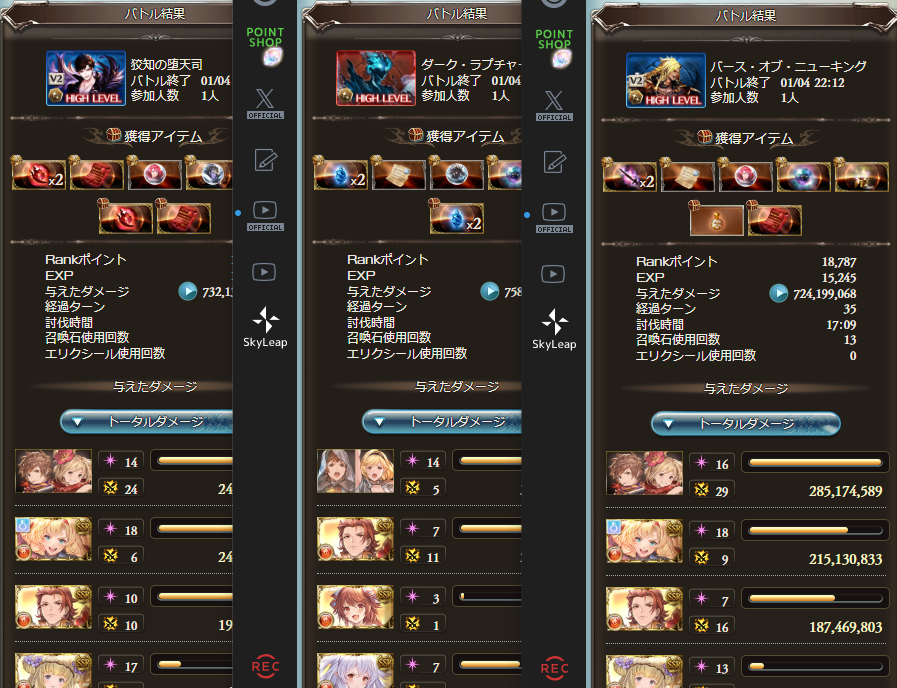
Task: Expand トータルダメージ dropdown in left panel
Action: 146,421
